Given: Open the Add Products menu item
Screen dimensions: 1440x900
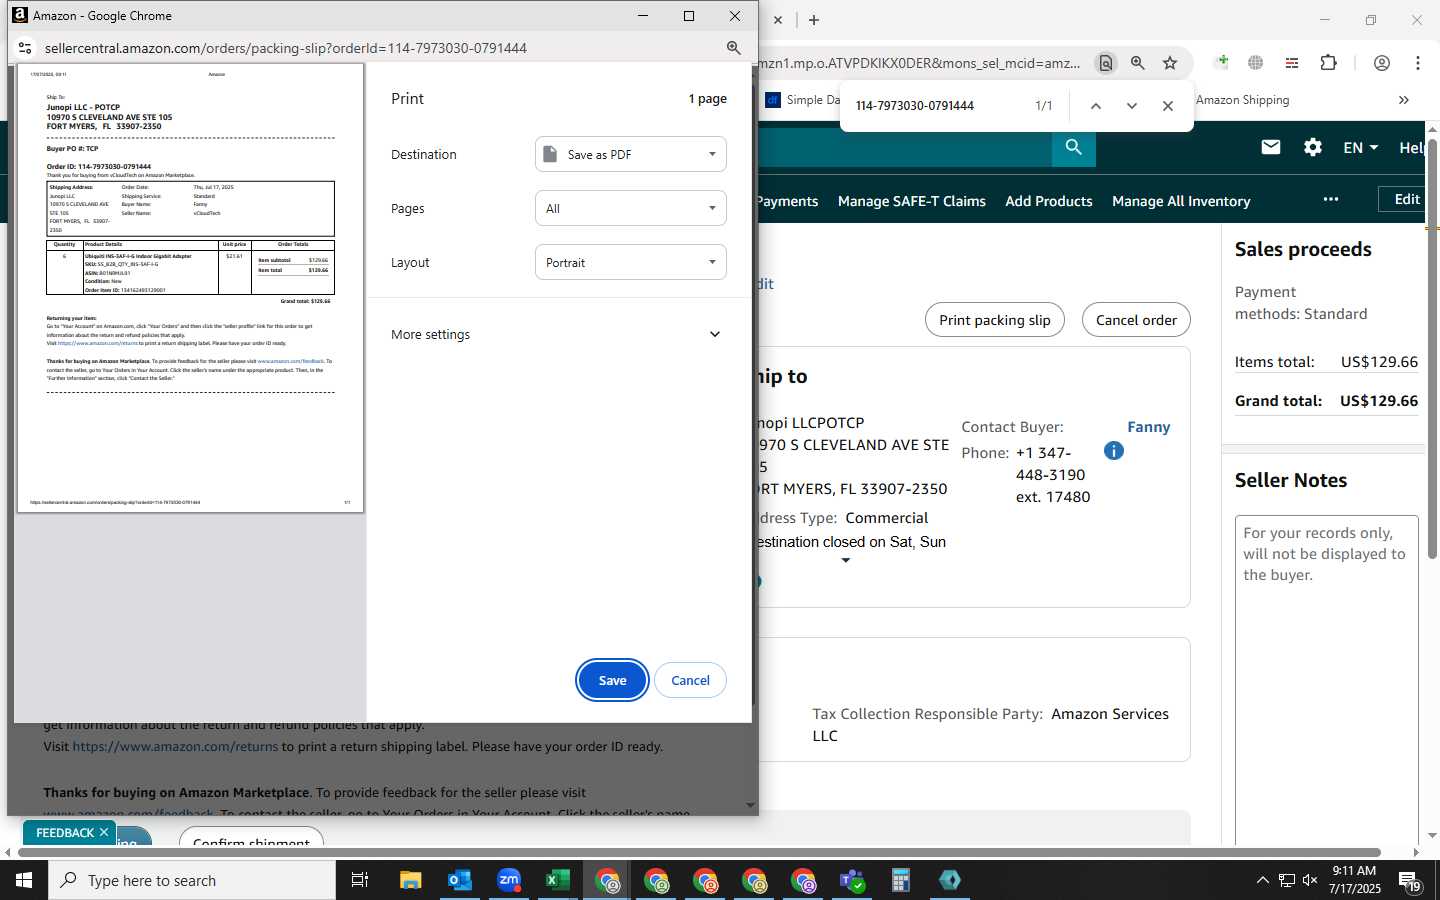Looking at the screenshot, I should [x=1048, y=201].
